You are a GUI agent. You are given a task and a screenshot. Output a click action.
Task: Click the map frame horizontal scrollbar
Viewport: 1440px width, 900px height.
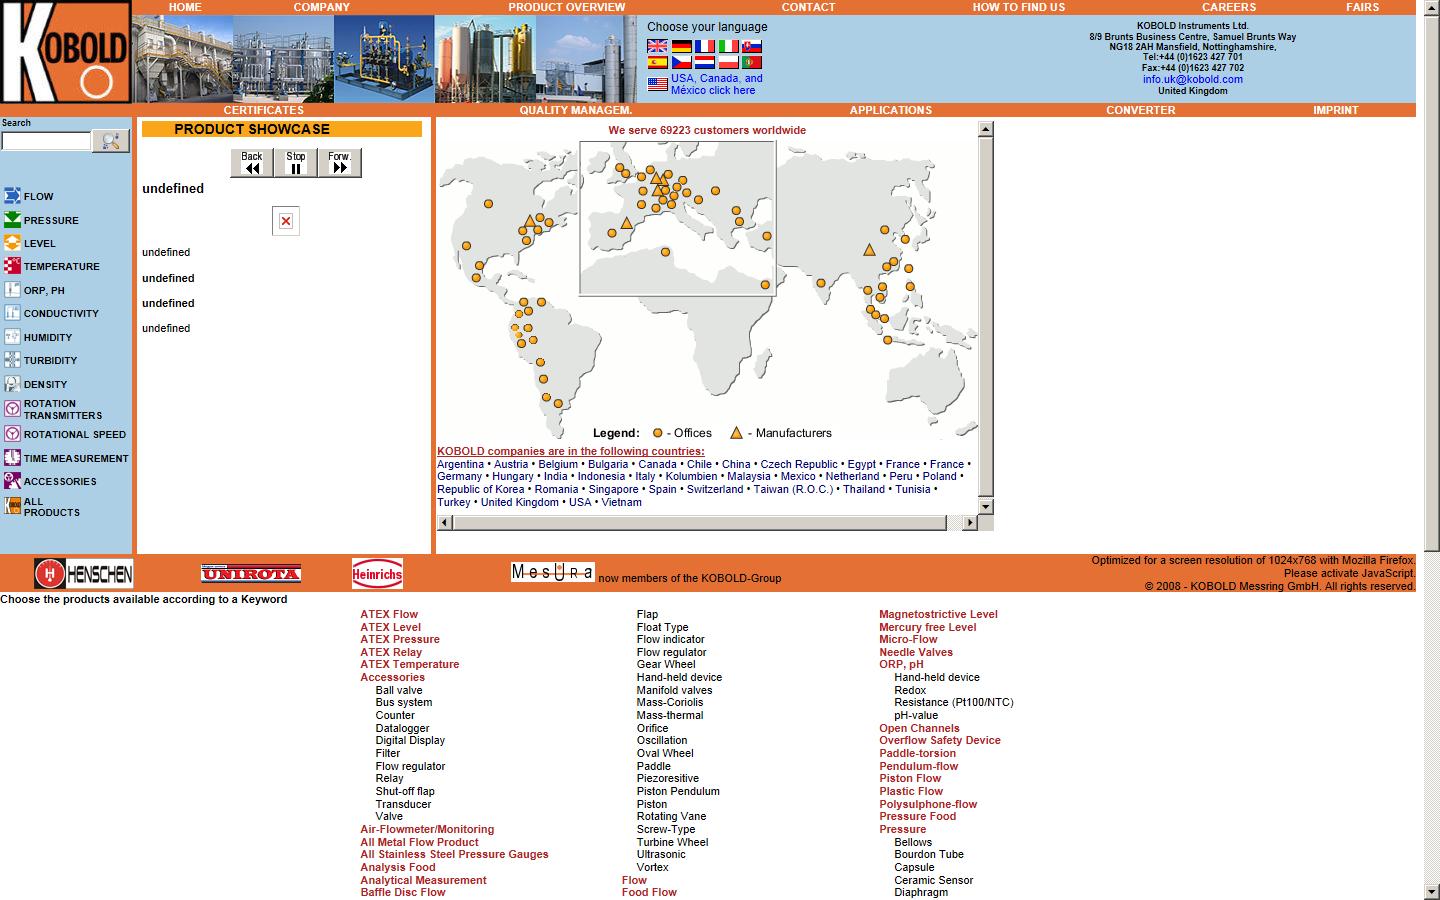699,523
